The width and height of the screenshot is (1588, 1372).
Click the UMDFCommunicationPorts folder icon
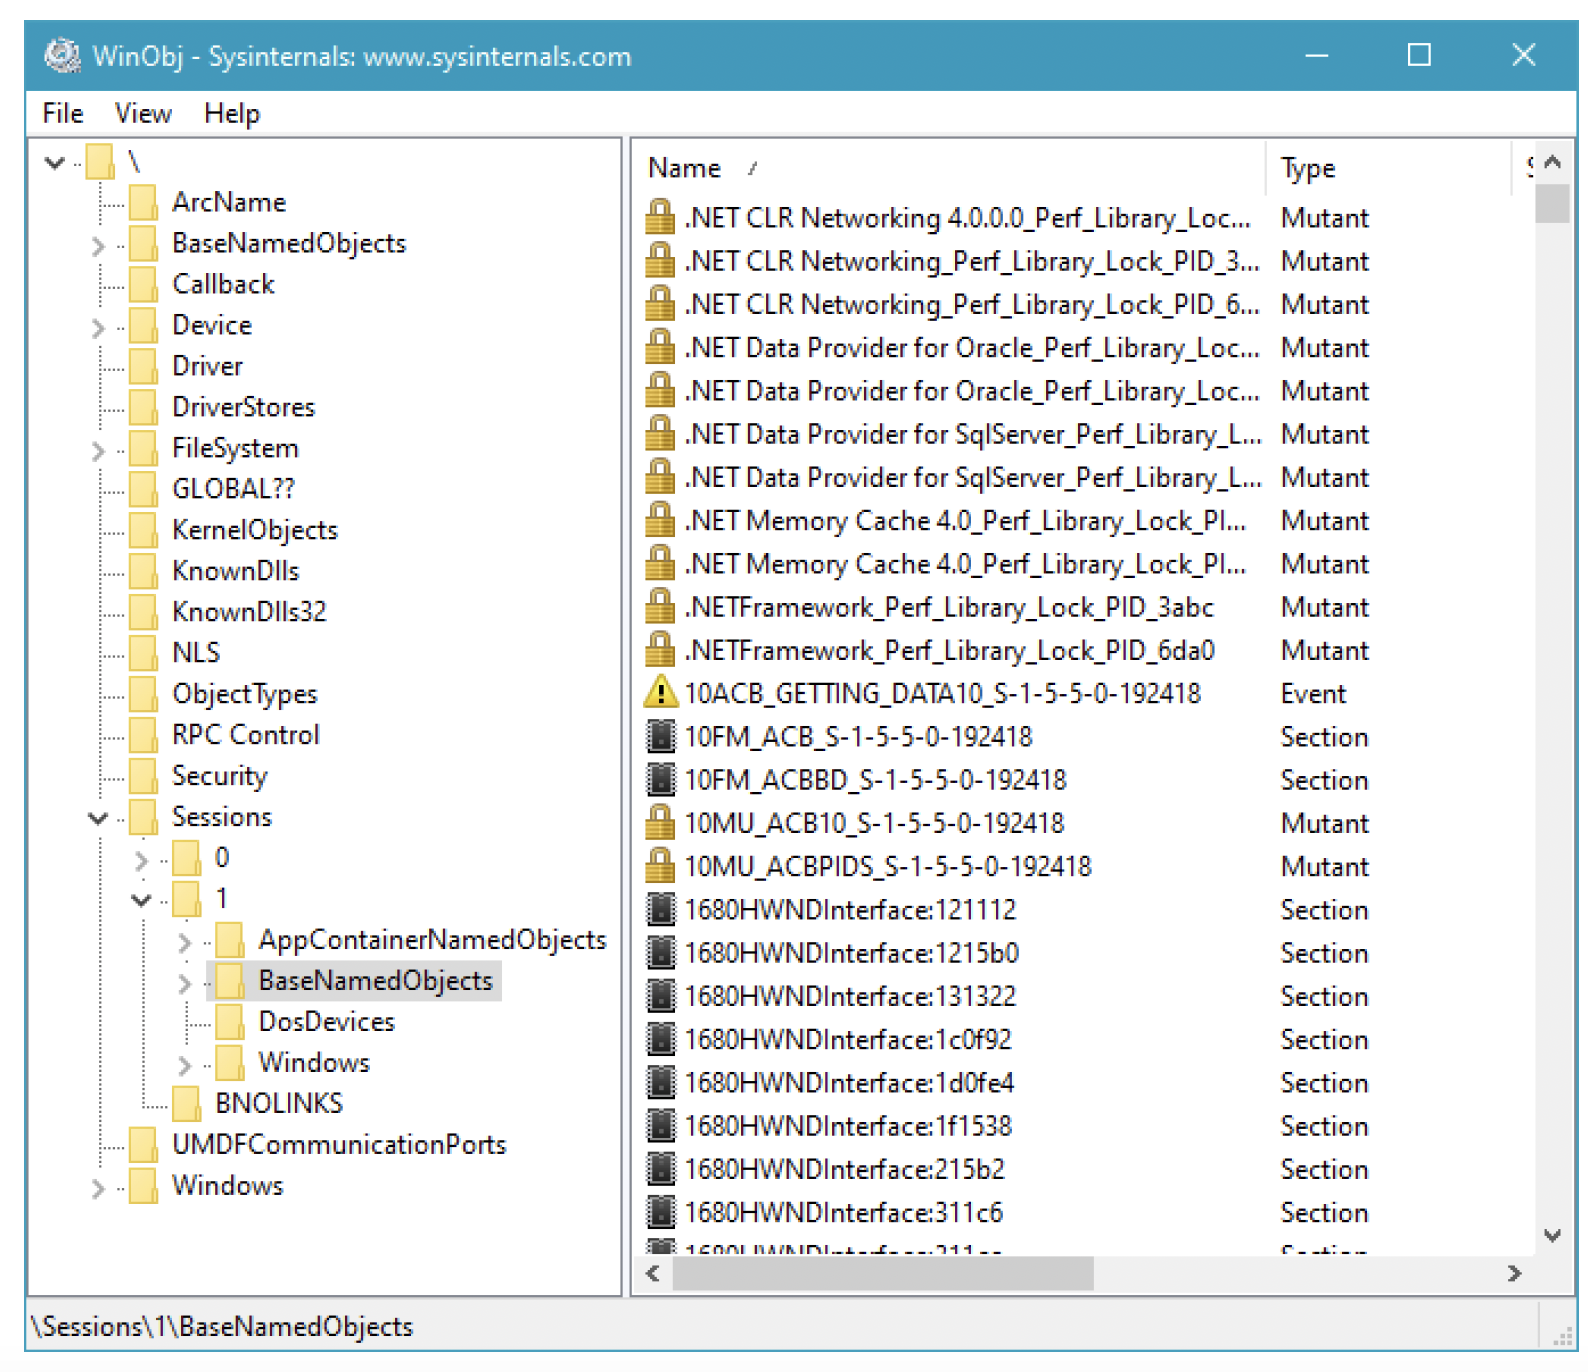point(144,1145)
